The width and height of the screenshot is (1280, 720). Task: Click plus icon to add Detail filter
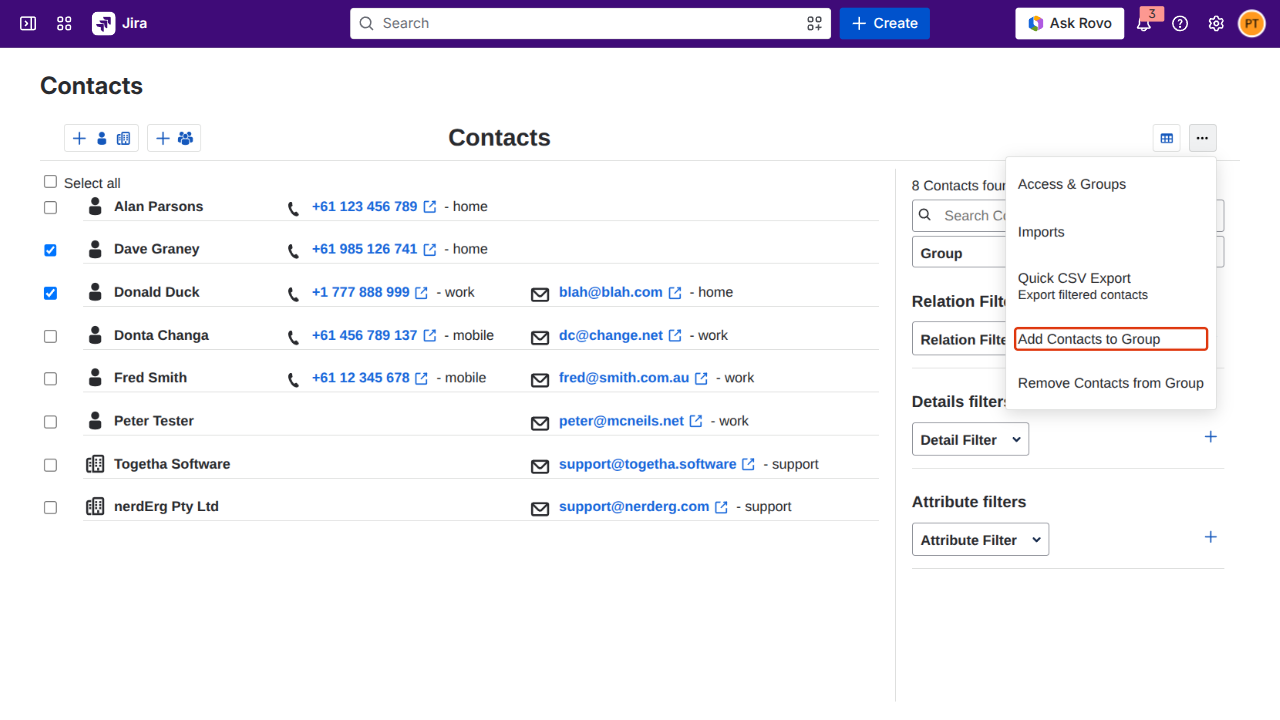(x=1210, y=437)
